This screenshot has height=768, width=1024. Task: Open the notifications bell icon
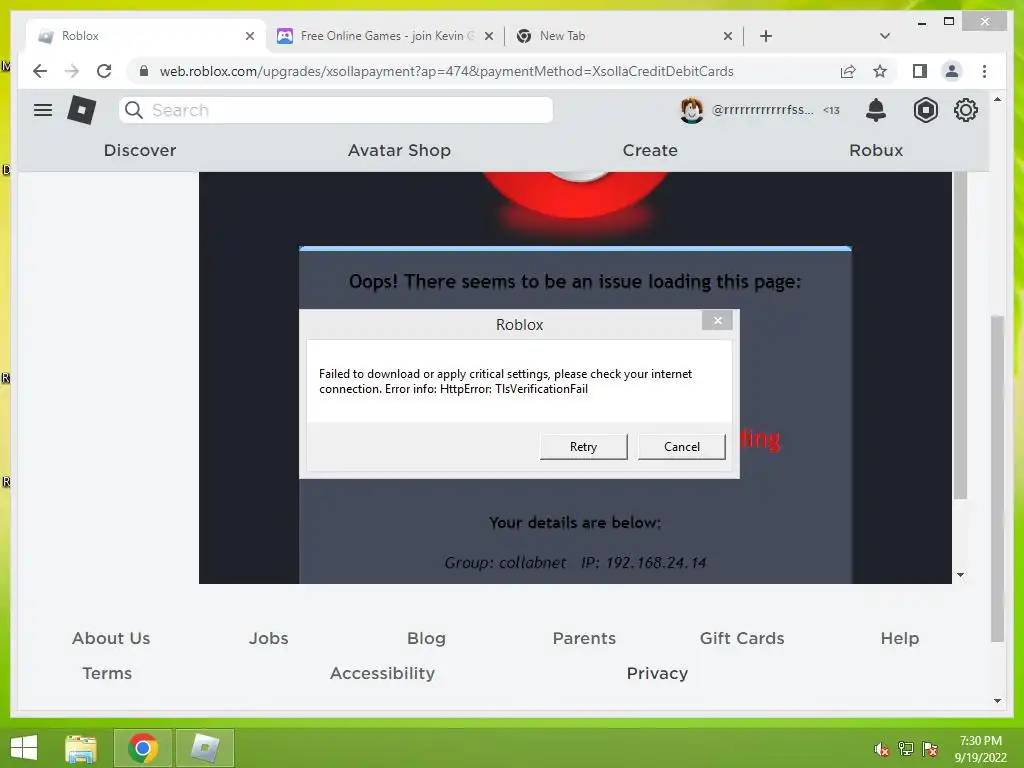(x=876, y=110)
